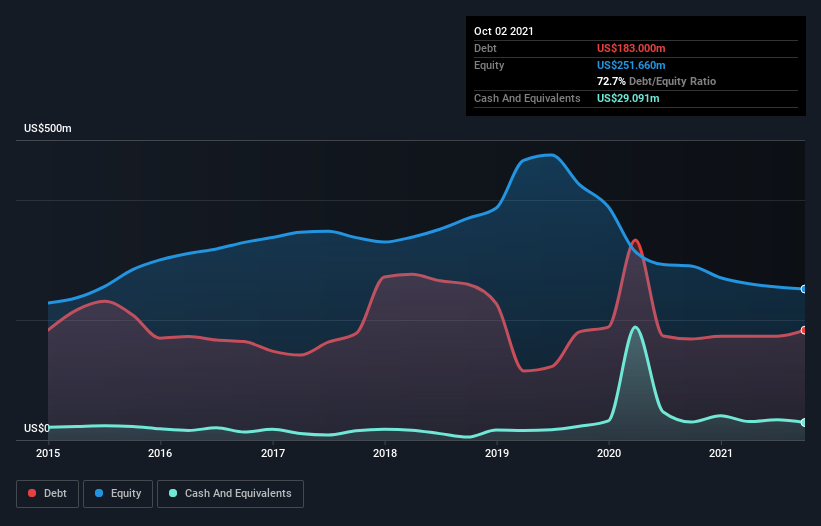Select the 2015 x-axis label
821x526 pixels.
pos(48,453)
